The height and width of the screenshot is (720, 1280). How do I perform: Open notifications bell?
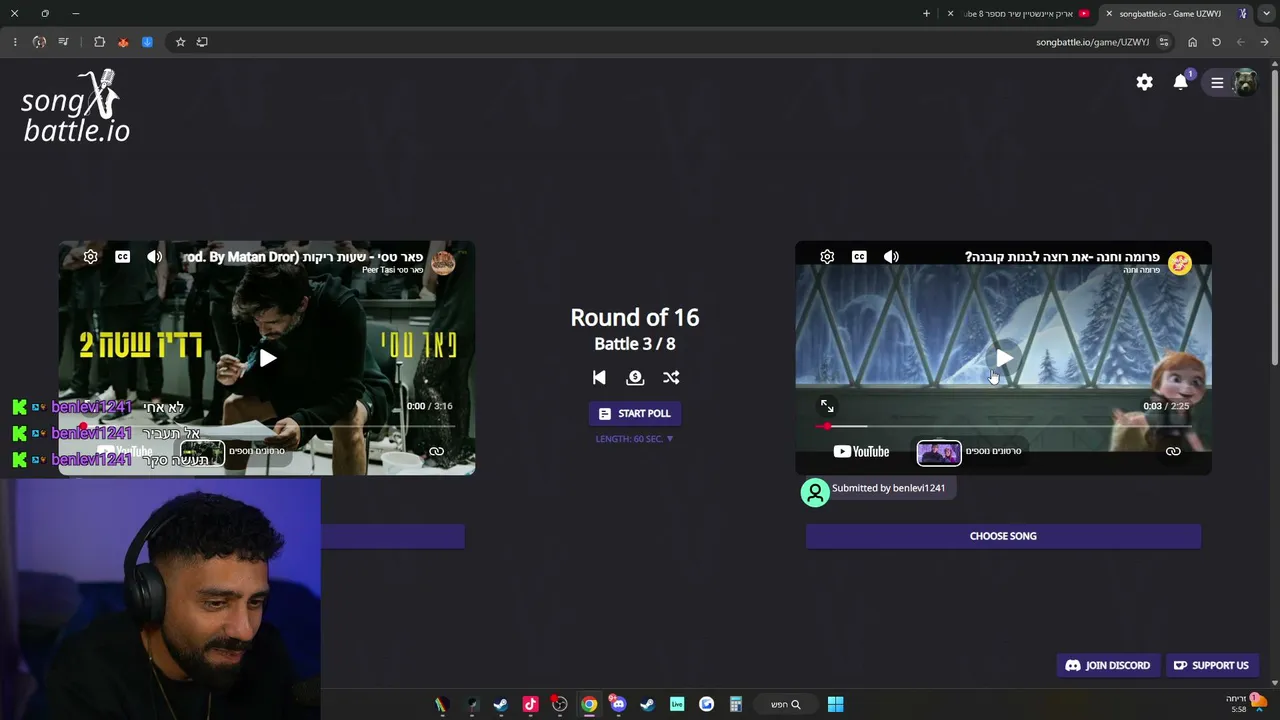(1181, 82)
